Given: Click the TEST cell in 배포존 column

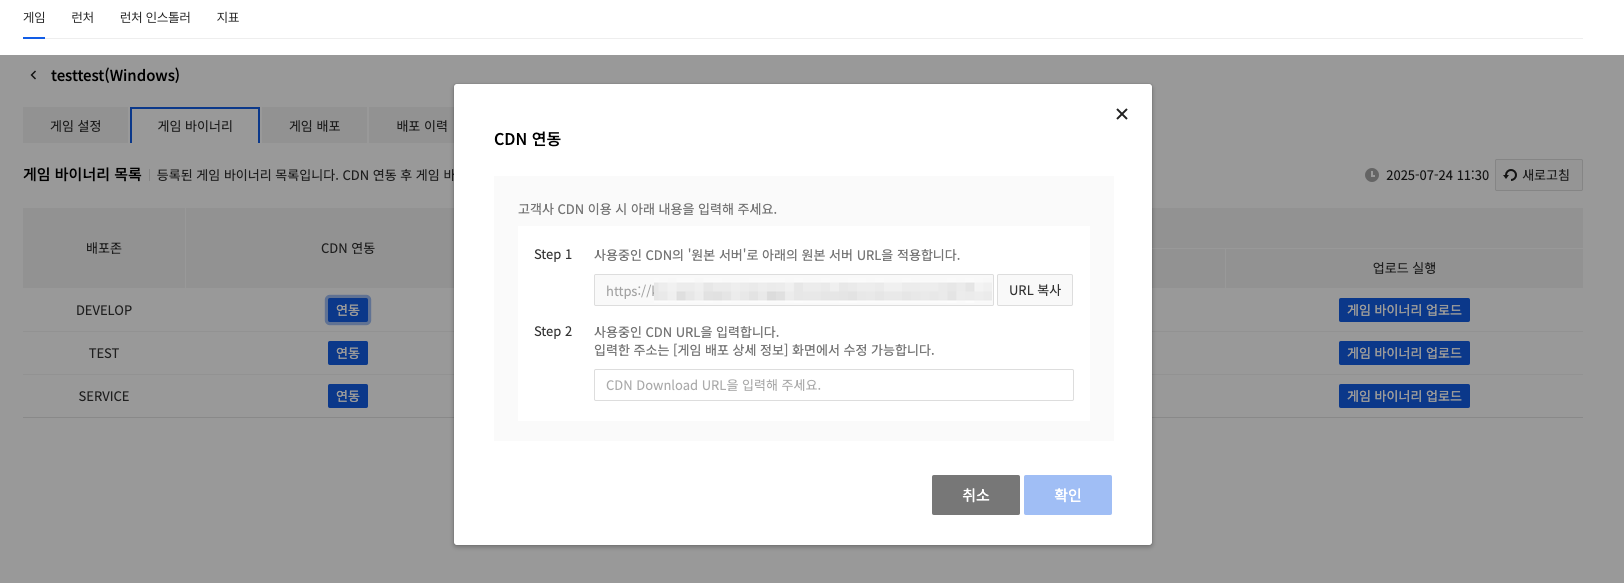Looking at the screenshot, I should (104, 353).
